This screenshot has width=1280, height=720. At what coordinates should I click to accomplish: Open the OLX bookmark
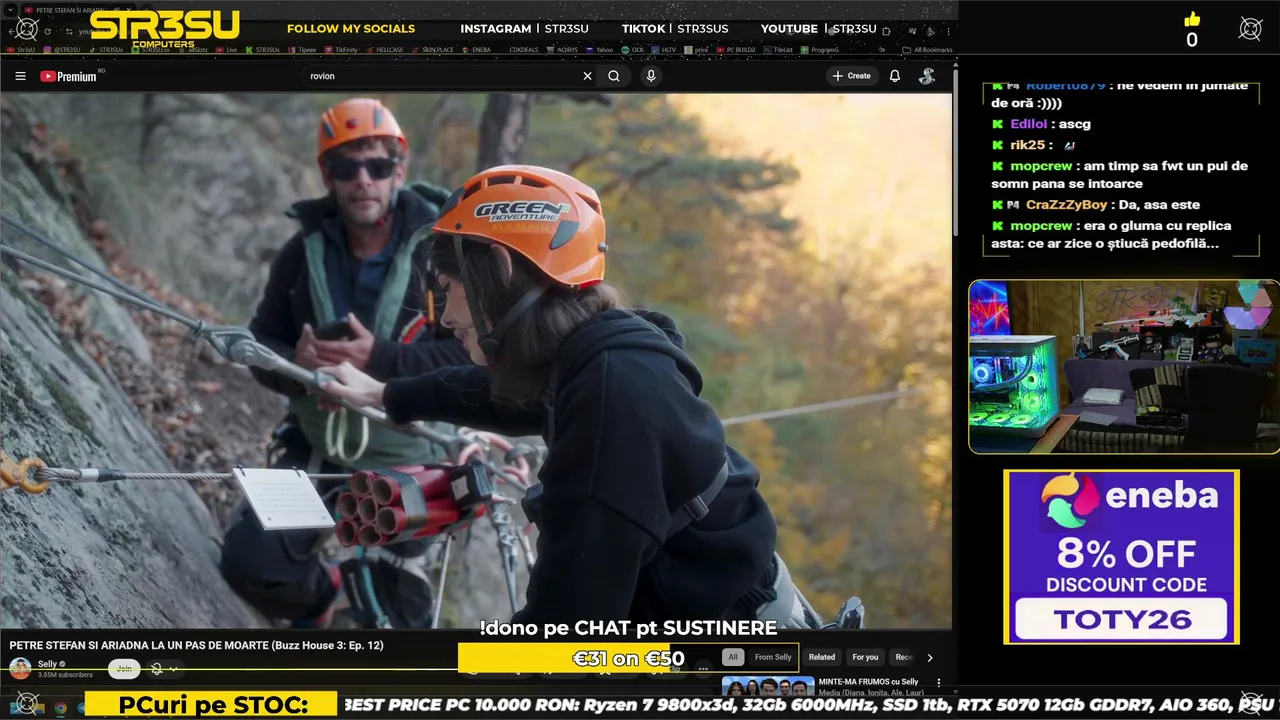click(x=632, y=50)
